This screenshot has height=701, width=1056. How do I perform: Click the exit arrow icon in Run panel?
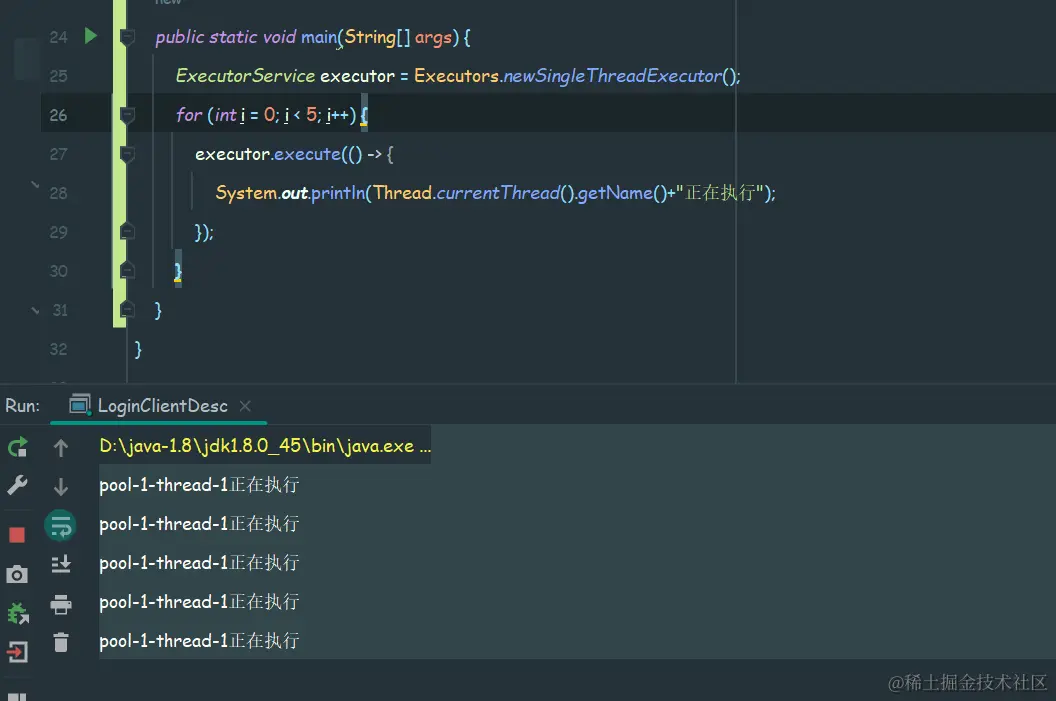coord(18,652)
